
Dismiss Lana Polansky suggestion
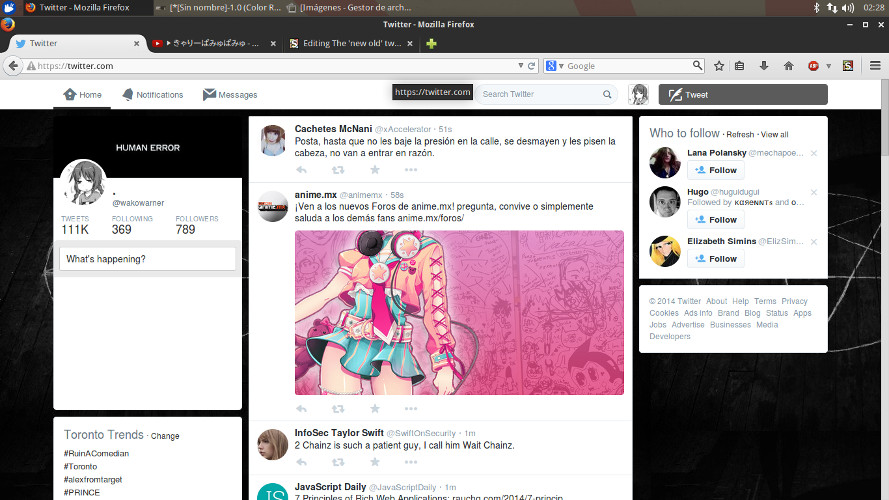(x=814, y=153)
